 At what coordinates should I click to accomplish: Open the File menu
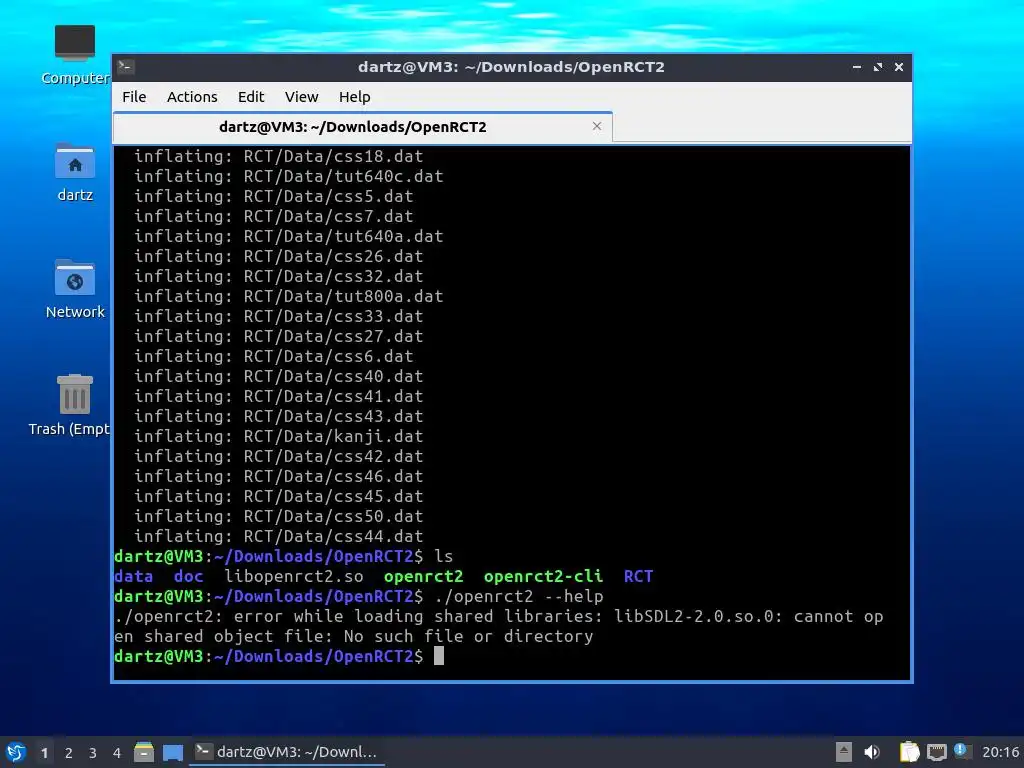coord(134,97)
